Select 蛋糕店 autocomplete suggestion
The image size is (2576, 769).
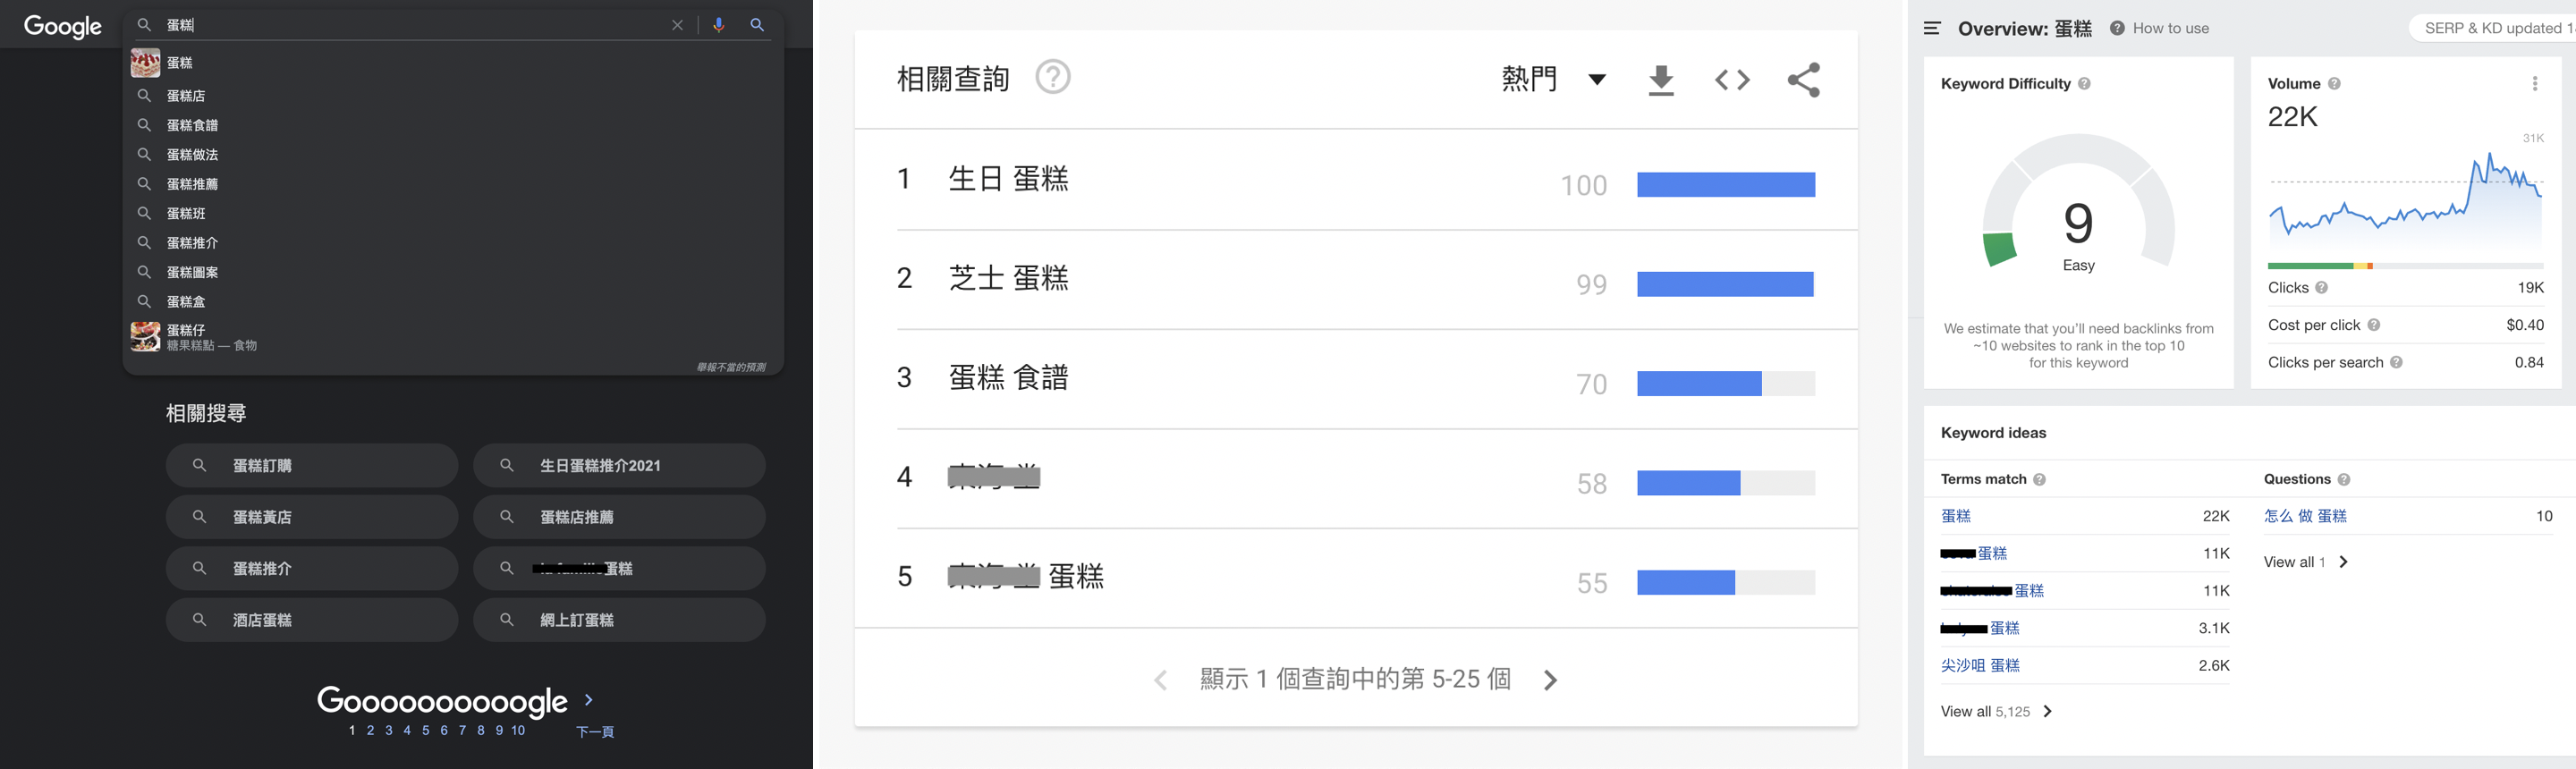186,96
